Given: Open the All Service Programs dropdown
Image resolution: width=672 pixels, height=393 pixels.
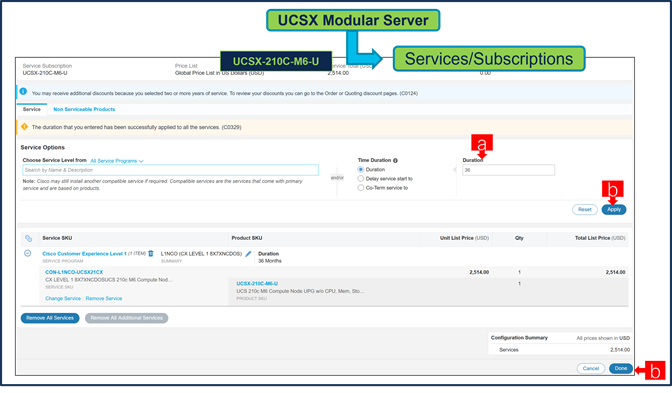Looking at the screenshot, I should [x=117, y=161].
